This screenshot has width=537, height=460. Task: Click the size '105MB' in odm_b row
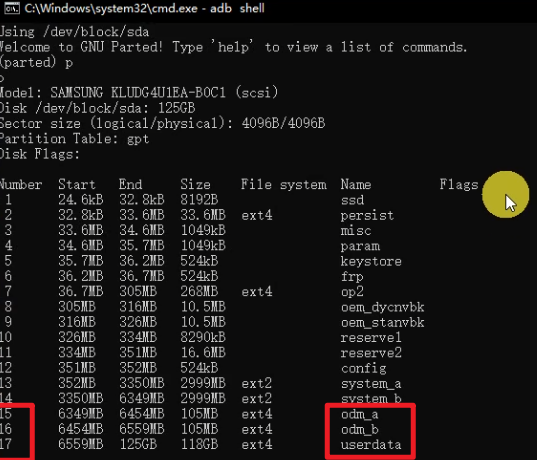click(199, 429)
